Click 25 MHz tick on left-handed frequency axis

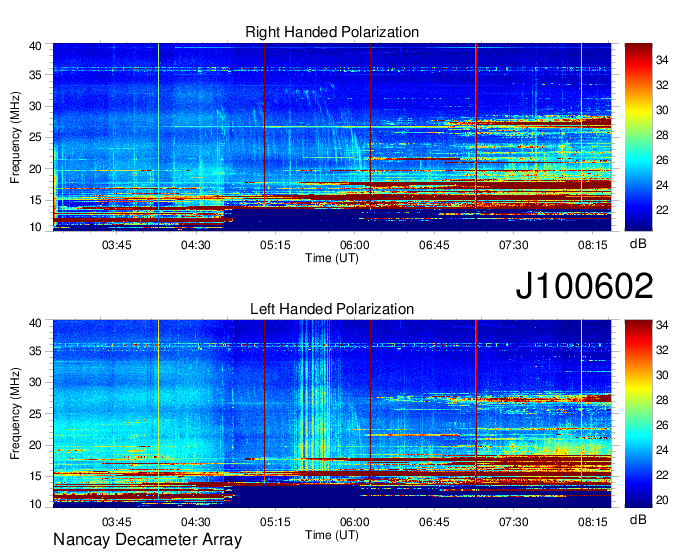(x=35, y=414)
